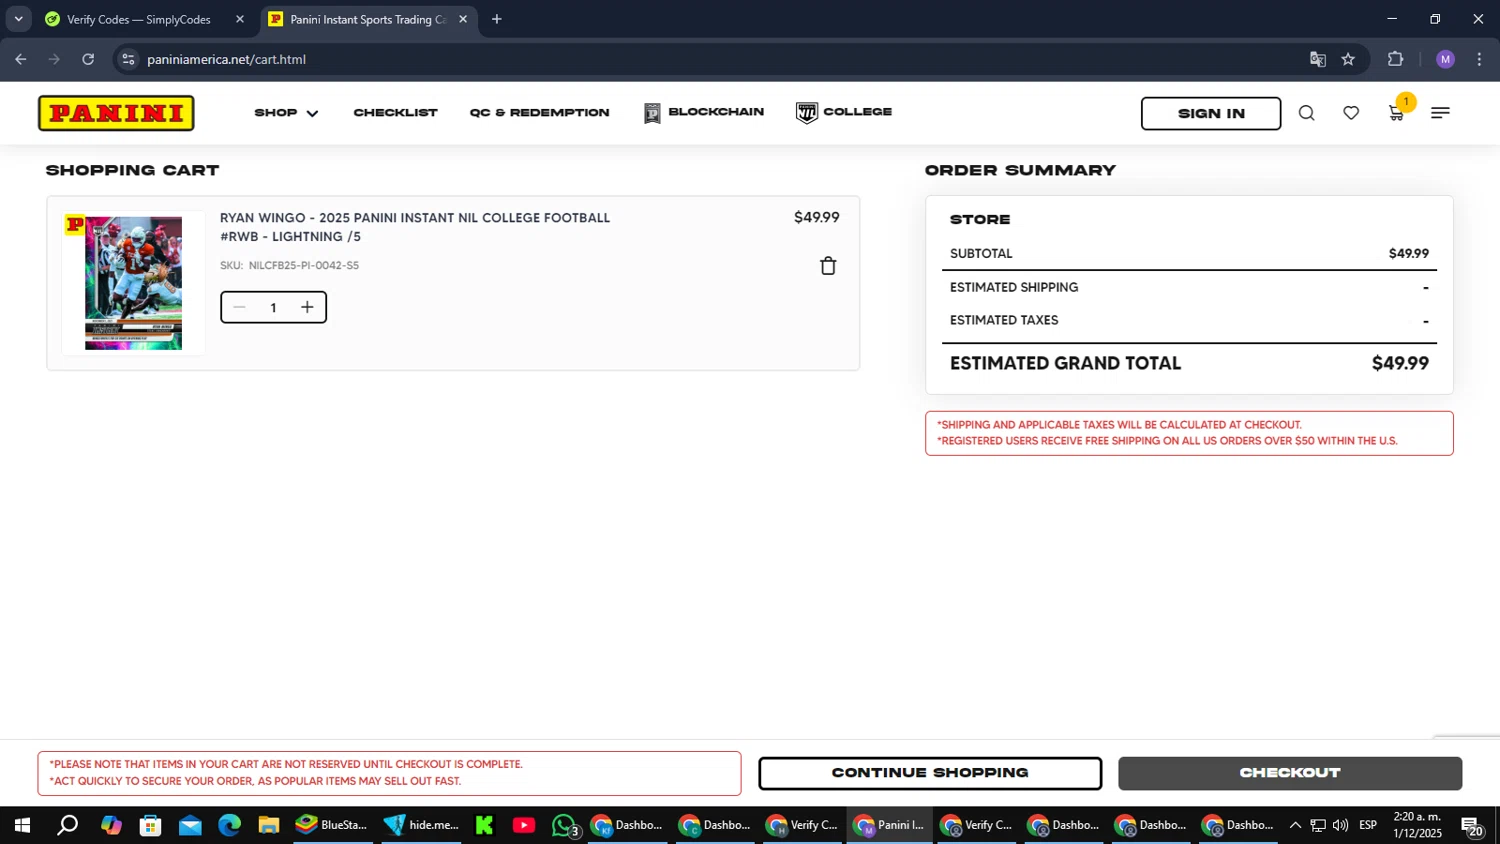Go back using browser back arrow
This screenshot has height=844, width=1500.
[21, 59]
